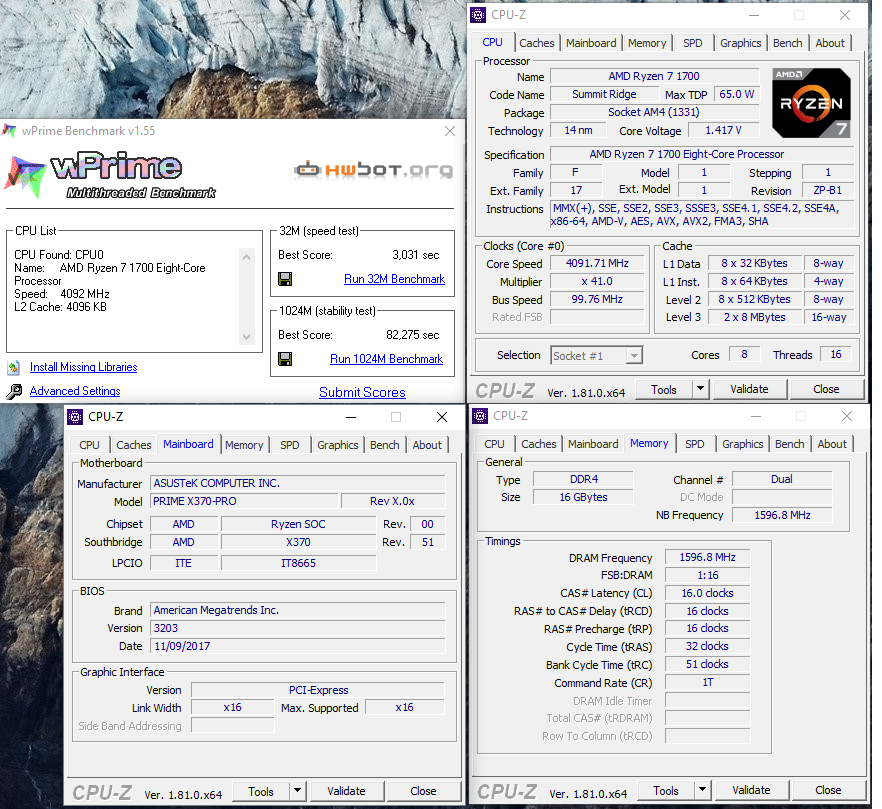Open Bench tab in Memory window

[790, 443]
